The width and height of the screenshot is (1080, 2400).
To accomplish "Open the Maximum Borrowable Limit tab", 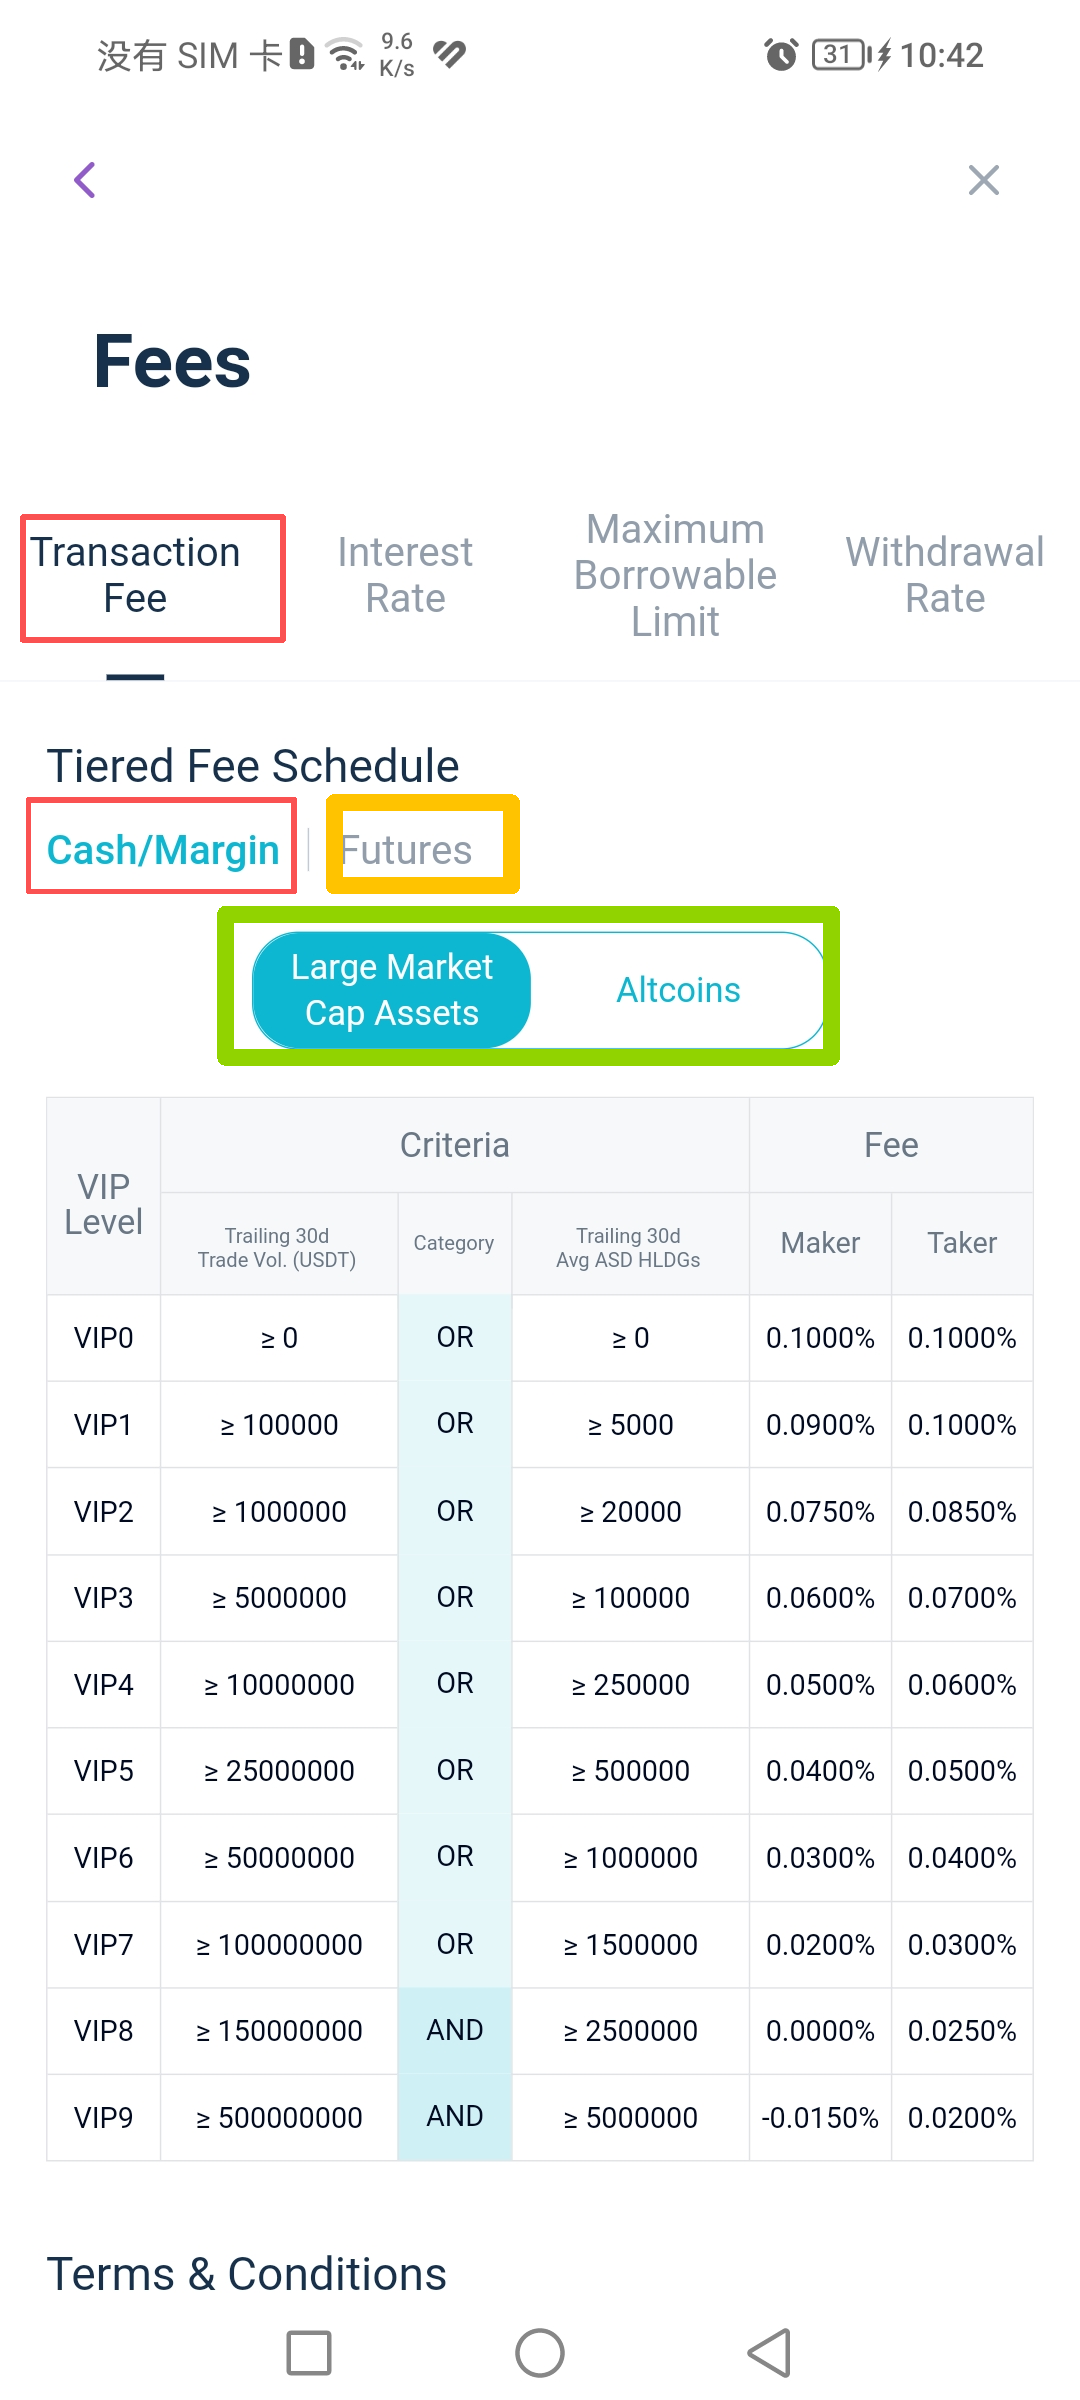I will pos(675,576).
